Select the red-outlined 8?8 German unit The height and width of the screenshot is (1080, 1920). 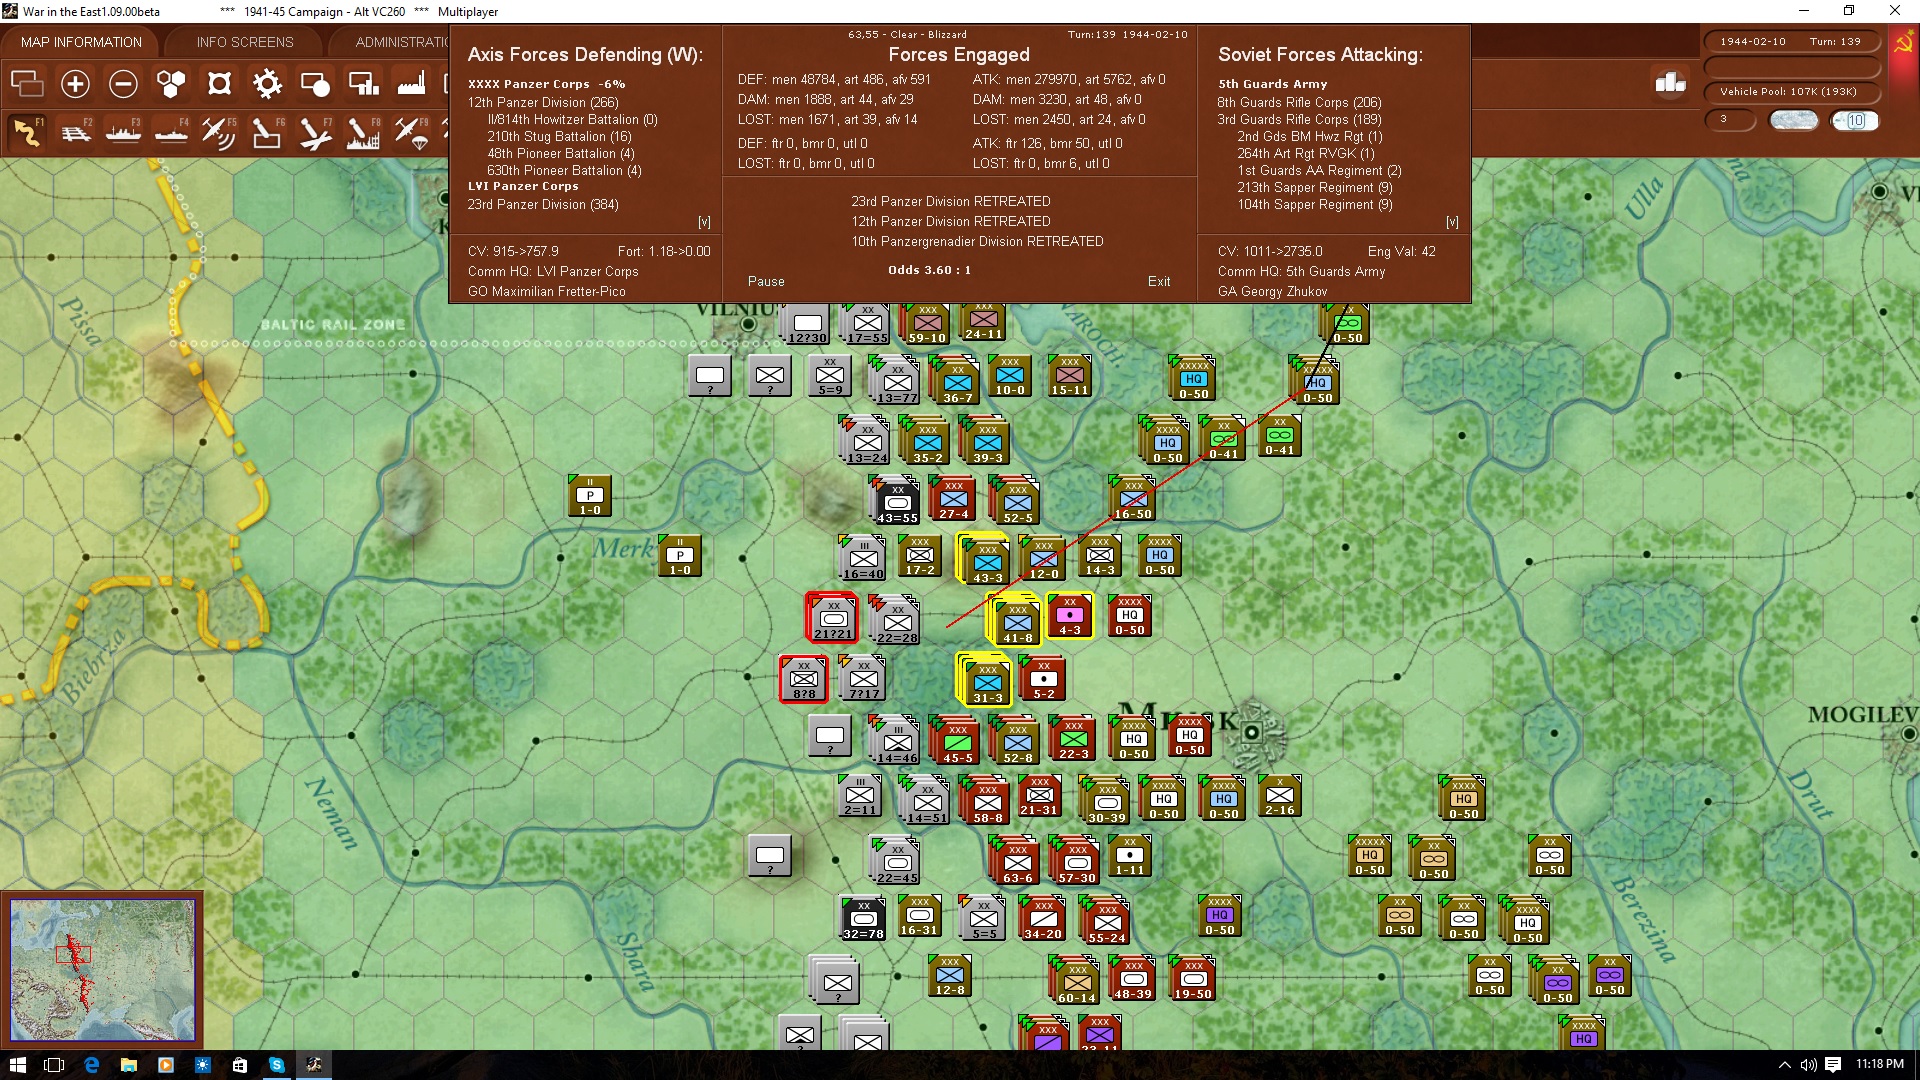[804, 679]
